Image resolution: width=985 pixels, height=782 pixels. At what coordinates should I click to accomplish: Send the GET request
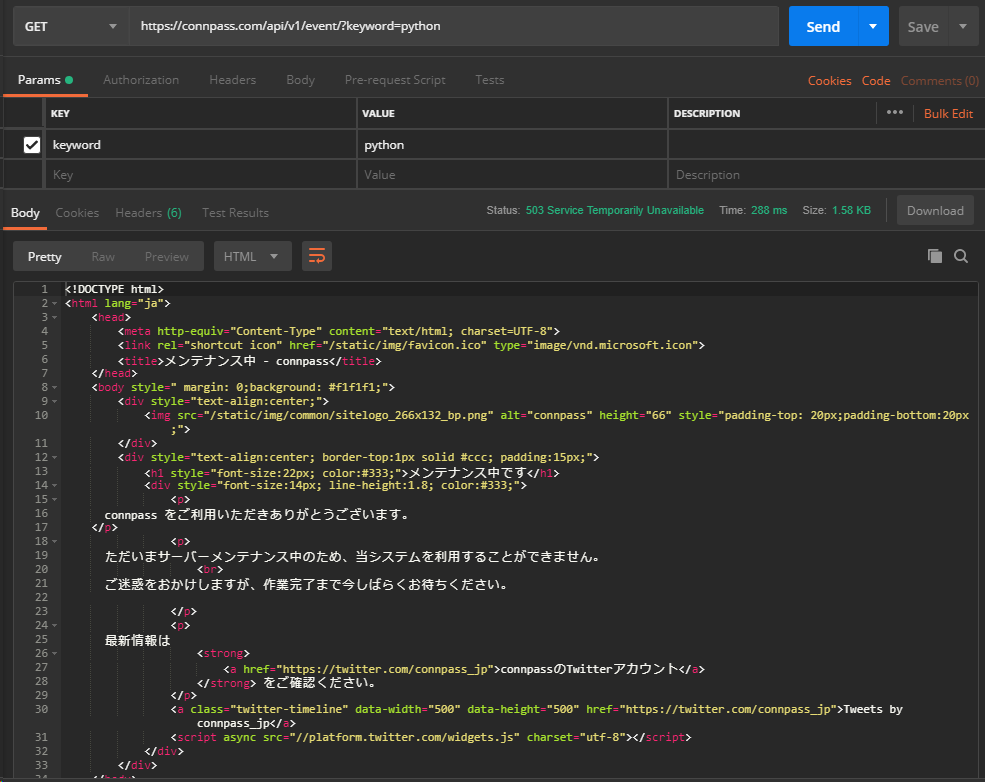pos(823,26)
